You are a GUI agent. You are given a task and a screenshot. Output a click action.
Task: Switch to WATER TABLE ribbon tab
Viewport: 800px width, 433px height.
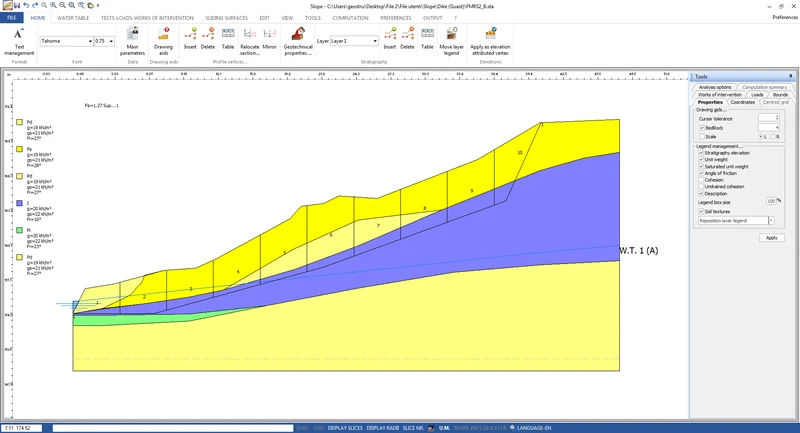pos(73,18)
